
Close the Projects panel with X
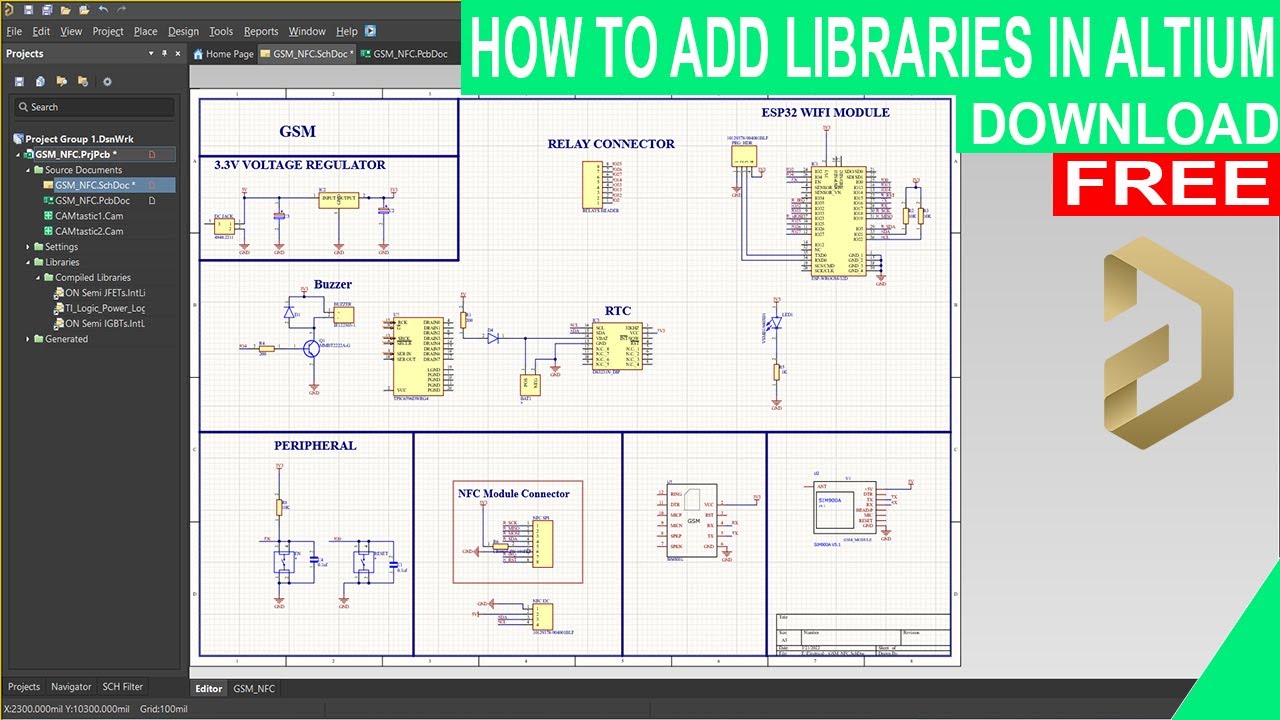click(177, 53)
